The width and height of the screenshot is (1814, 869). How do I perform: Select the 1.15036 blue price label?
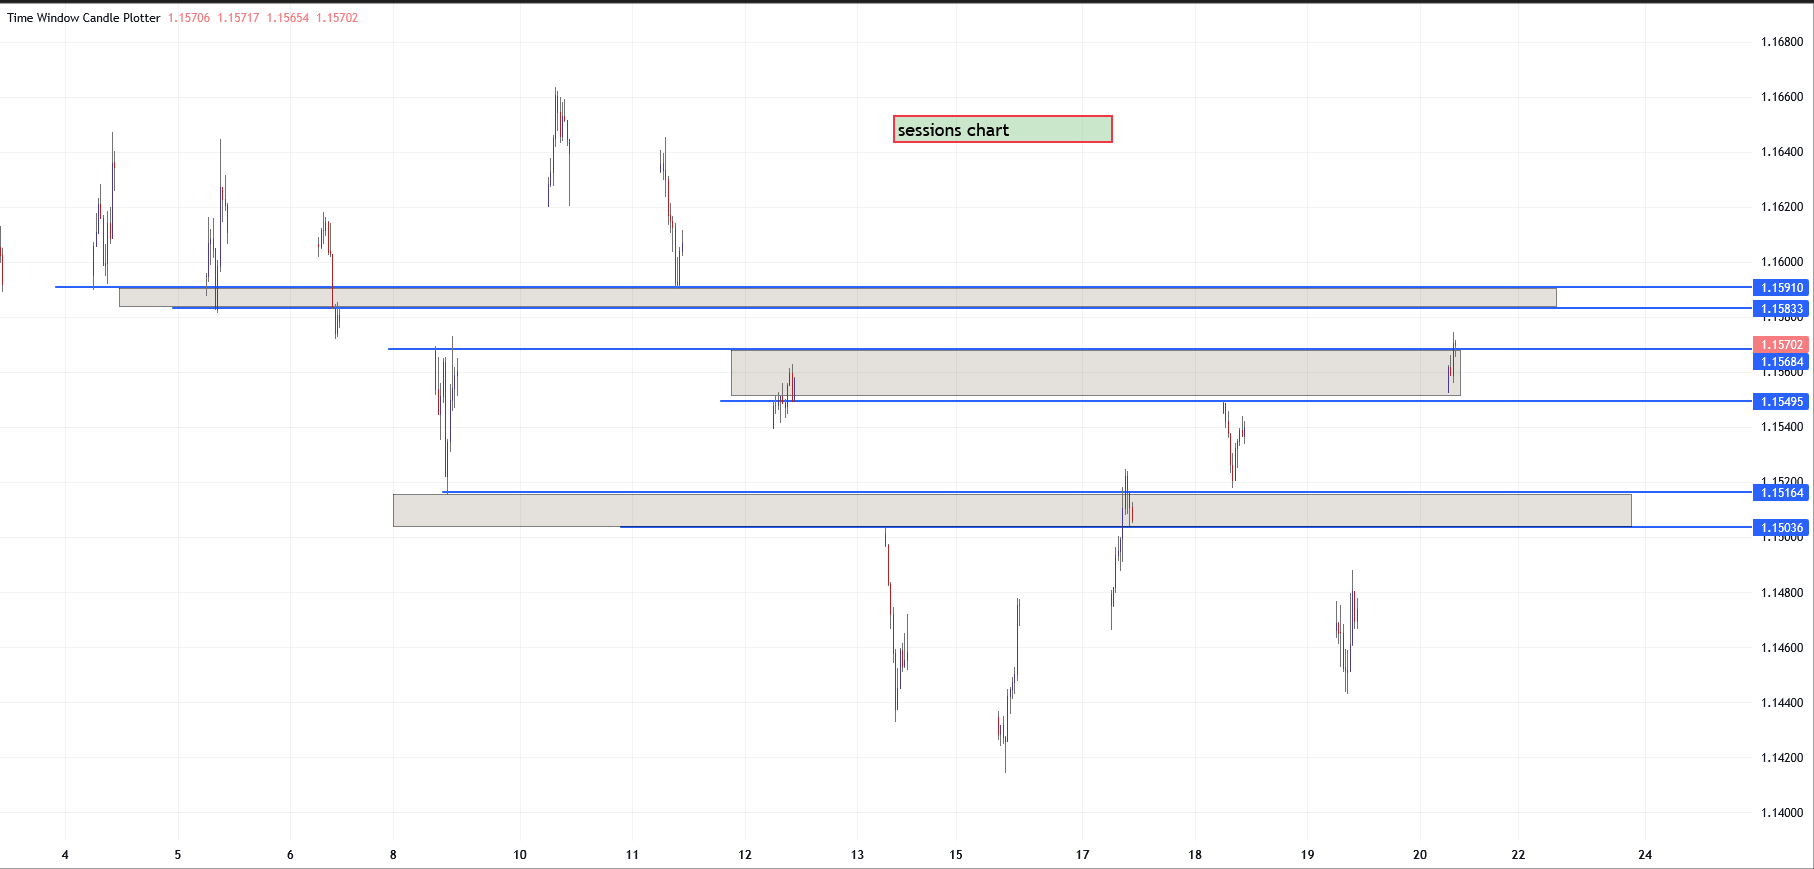point(1781,528)
